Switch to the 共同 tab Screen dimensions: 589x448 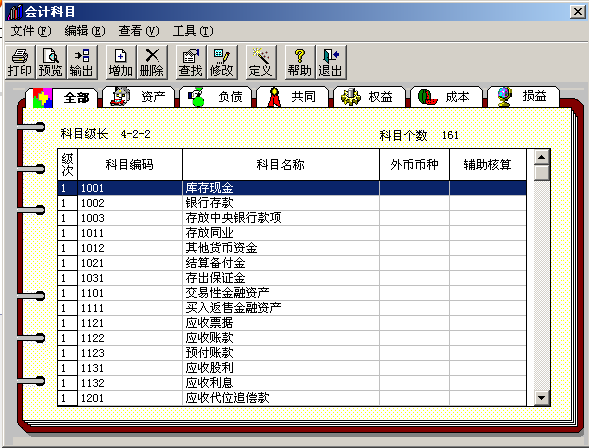tap(293, 97)
